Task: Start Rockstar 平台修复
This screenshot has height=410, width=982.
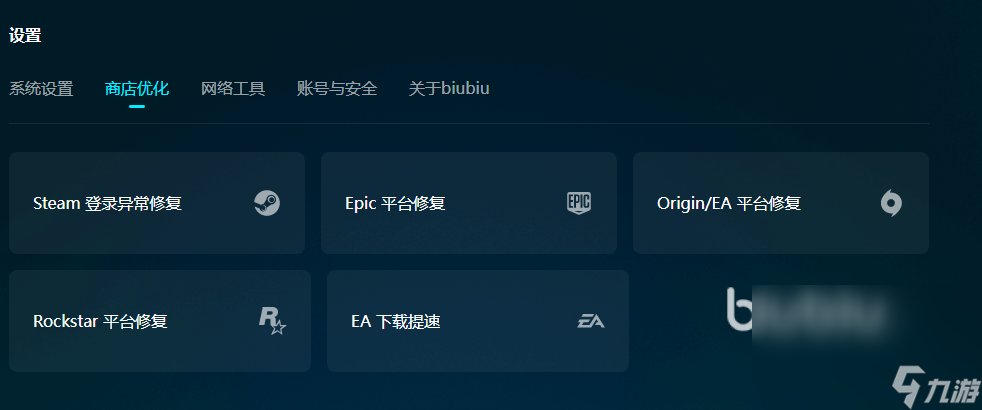Action: tap(160, 321)
